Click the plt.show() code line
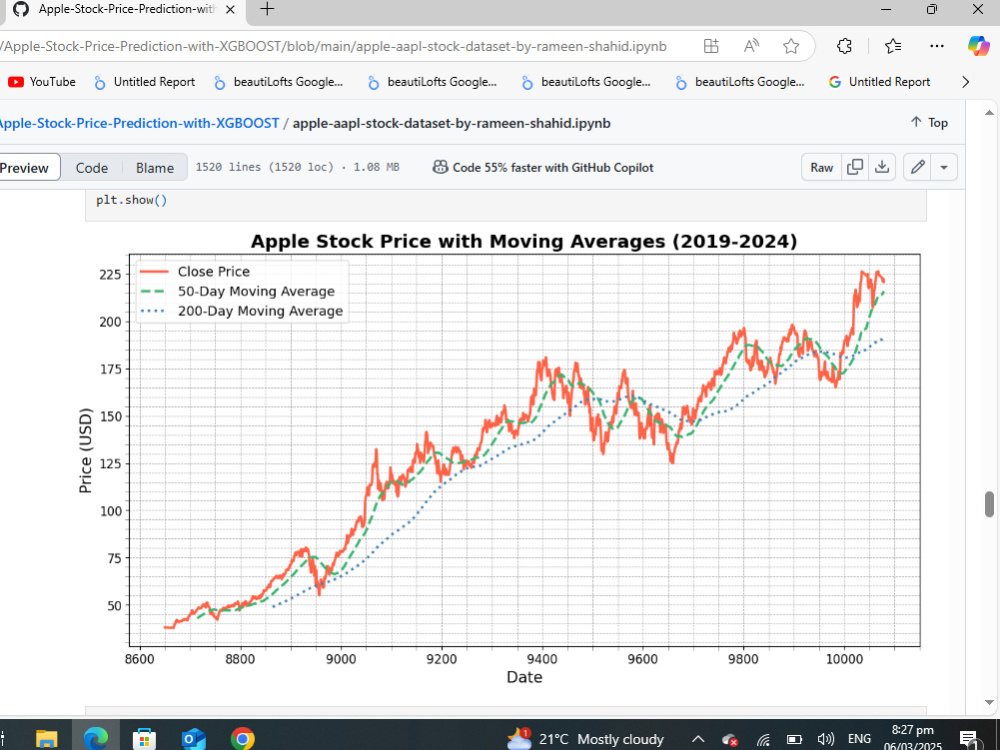The height and width of the screenshot is (750, 1000). pos(131,200)
